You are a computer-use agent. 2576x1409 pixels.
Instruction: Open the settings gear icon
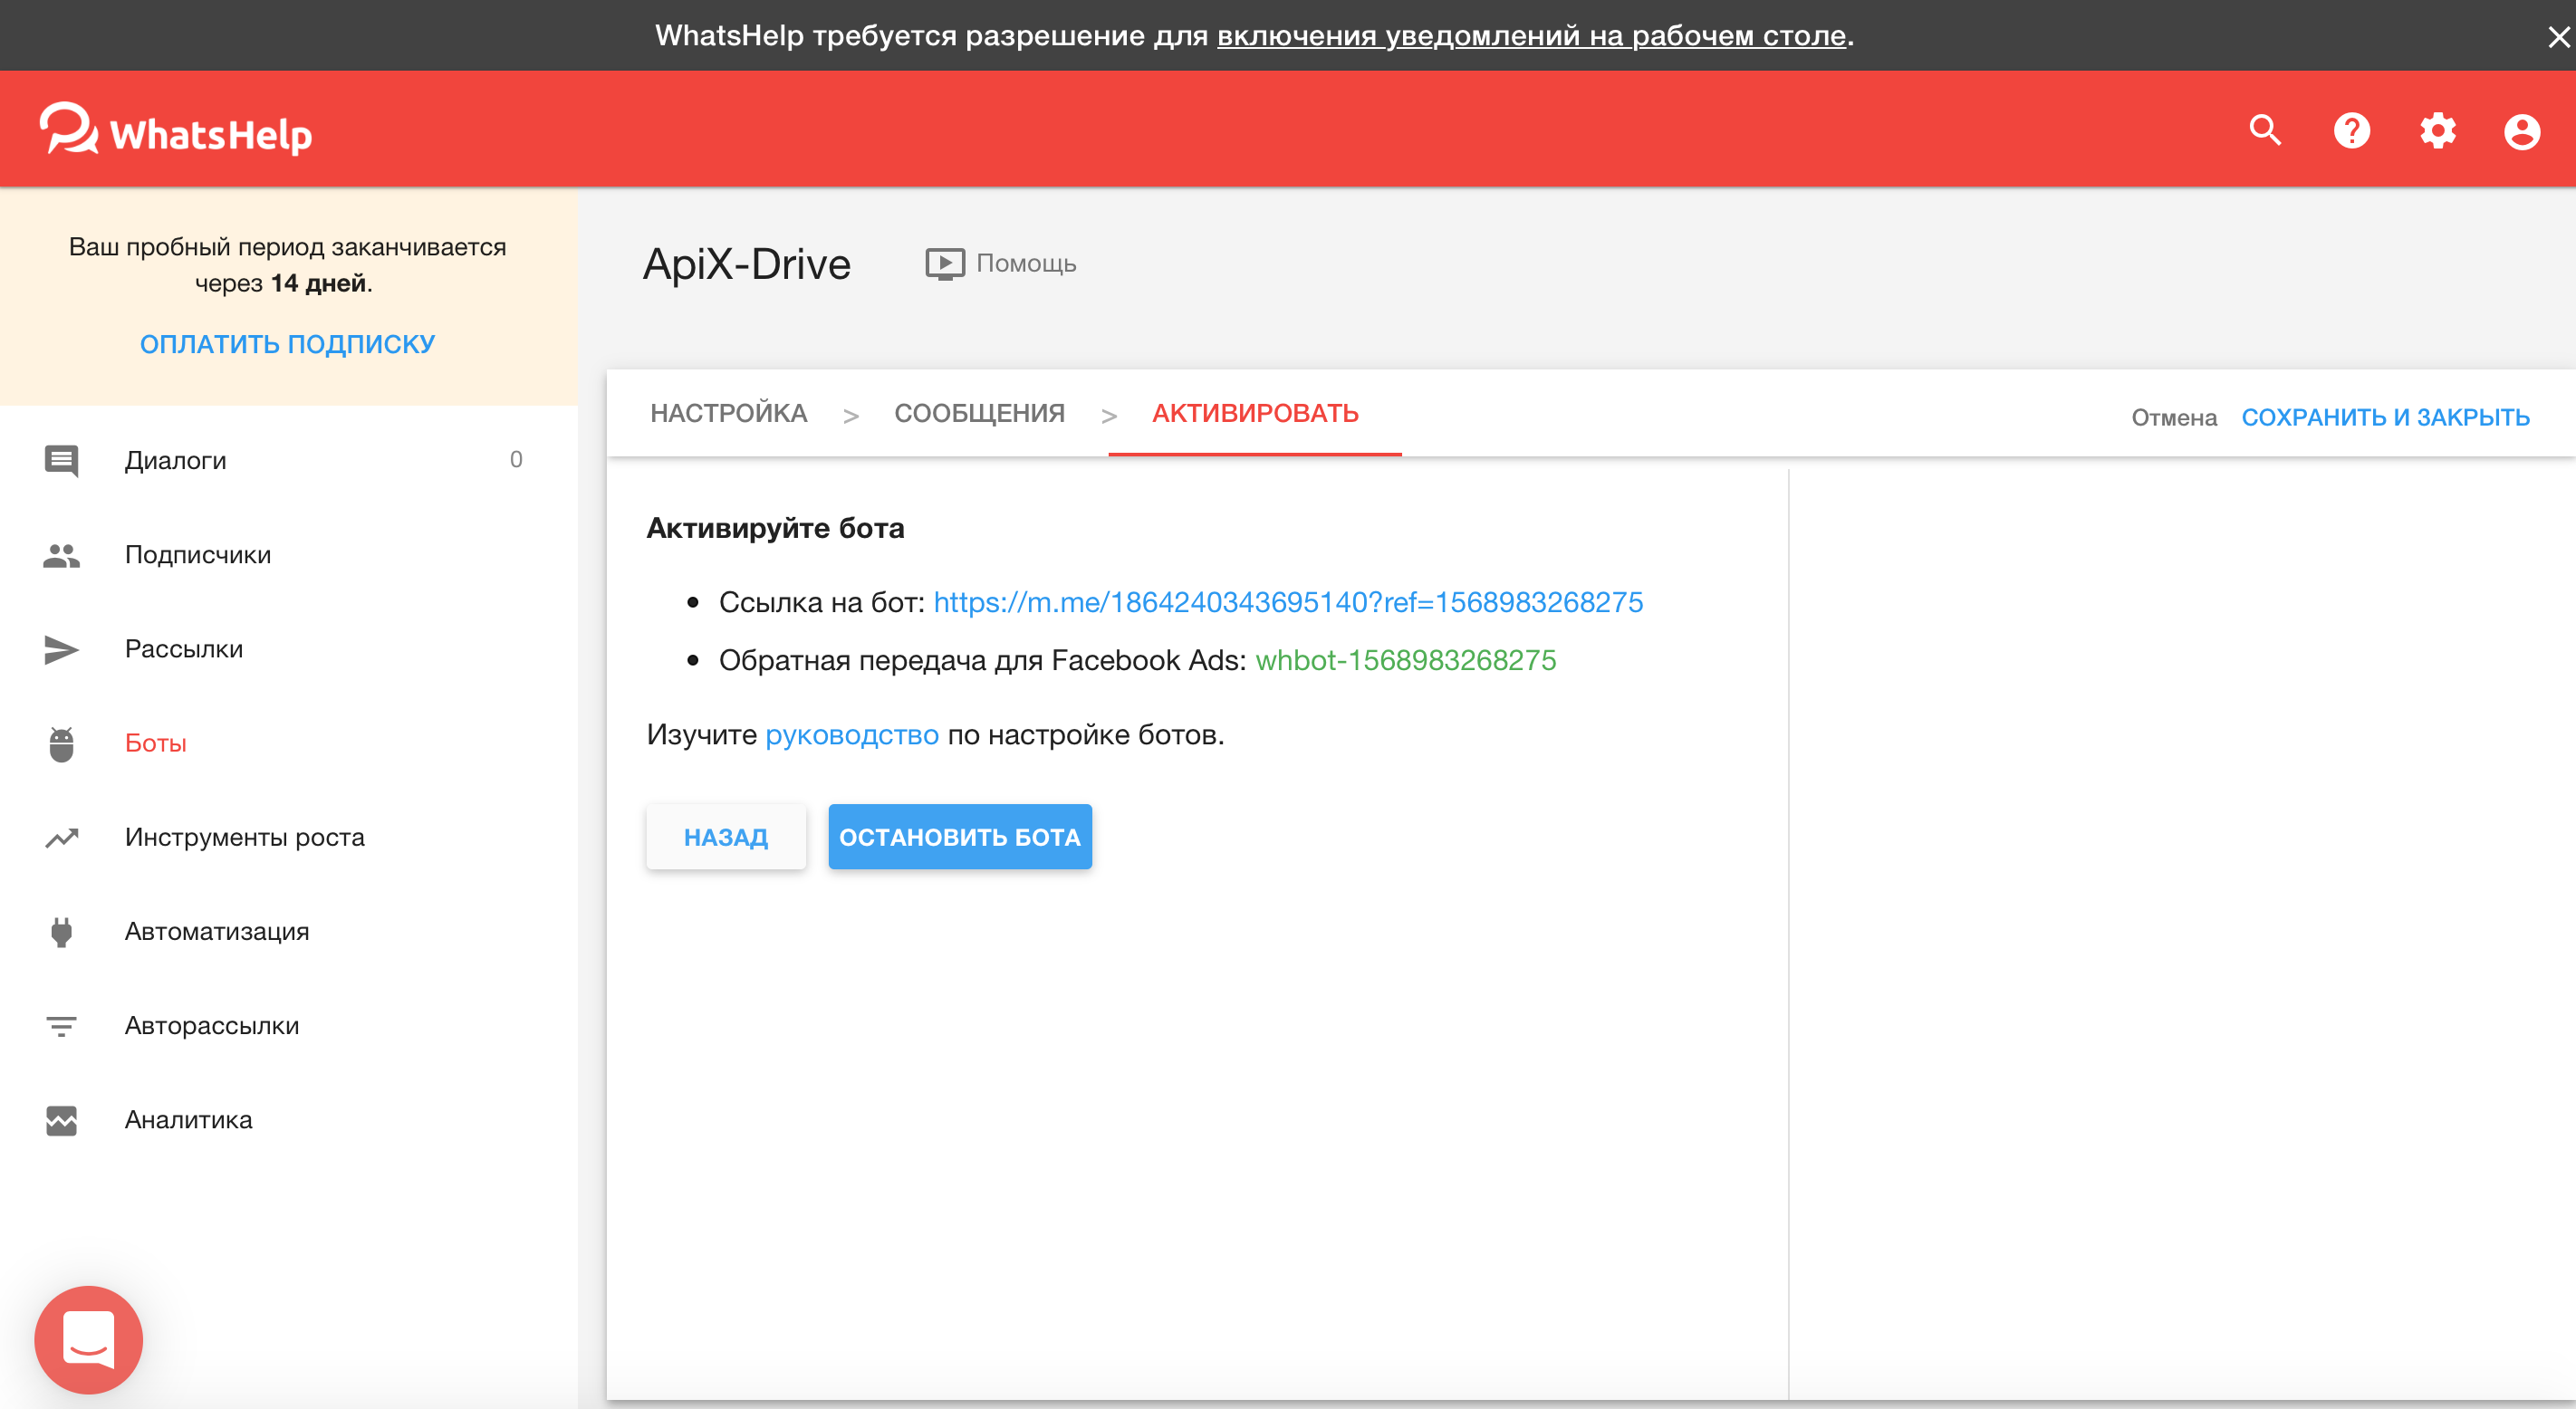tap(2437, 131)
